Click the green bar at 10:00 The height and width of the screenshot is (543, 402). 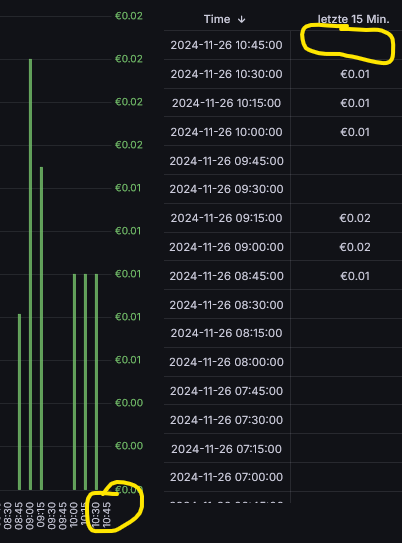74,382
